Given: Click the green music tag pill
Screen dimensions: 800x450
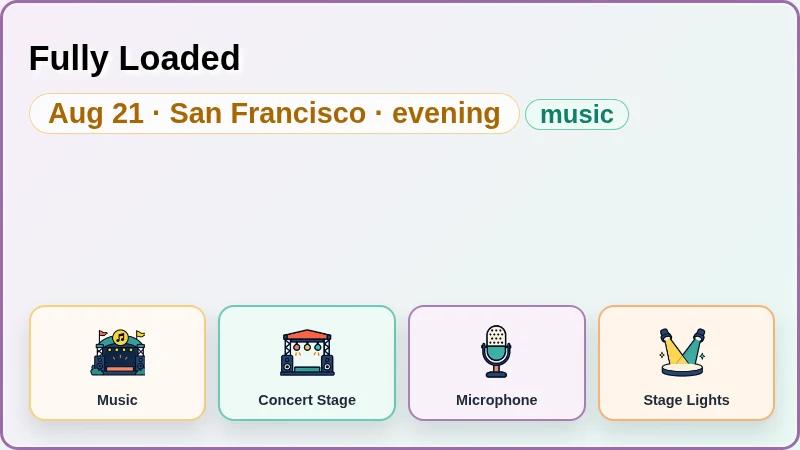Looking at the screenshot, I should (577, 114).
